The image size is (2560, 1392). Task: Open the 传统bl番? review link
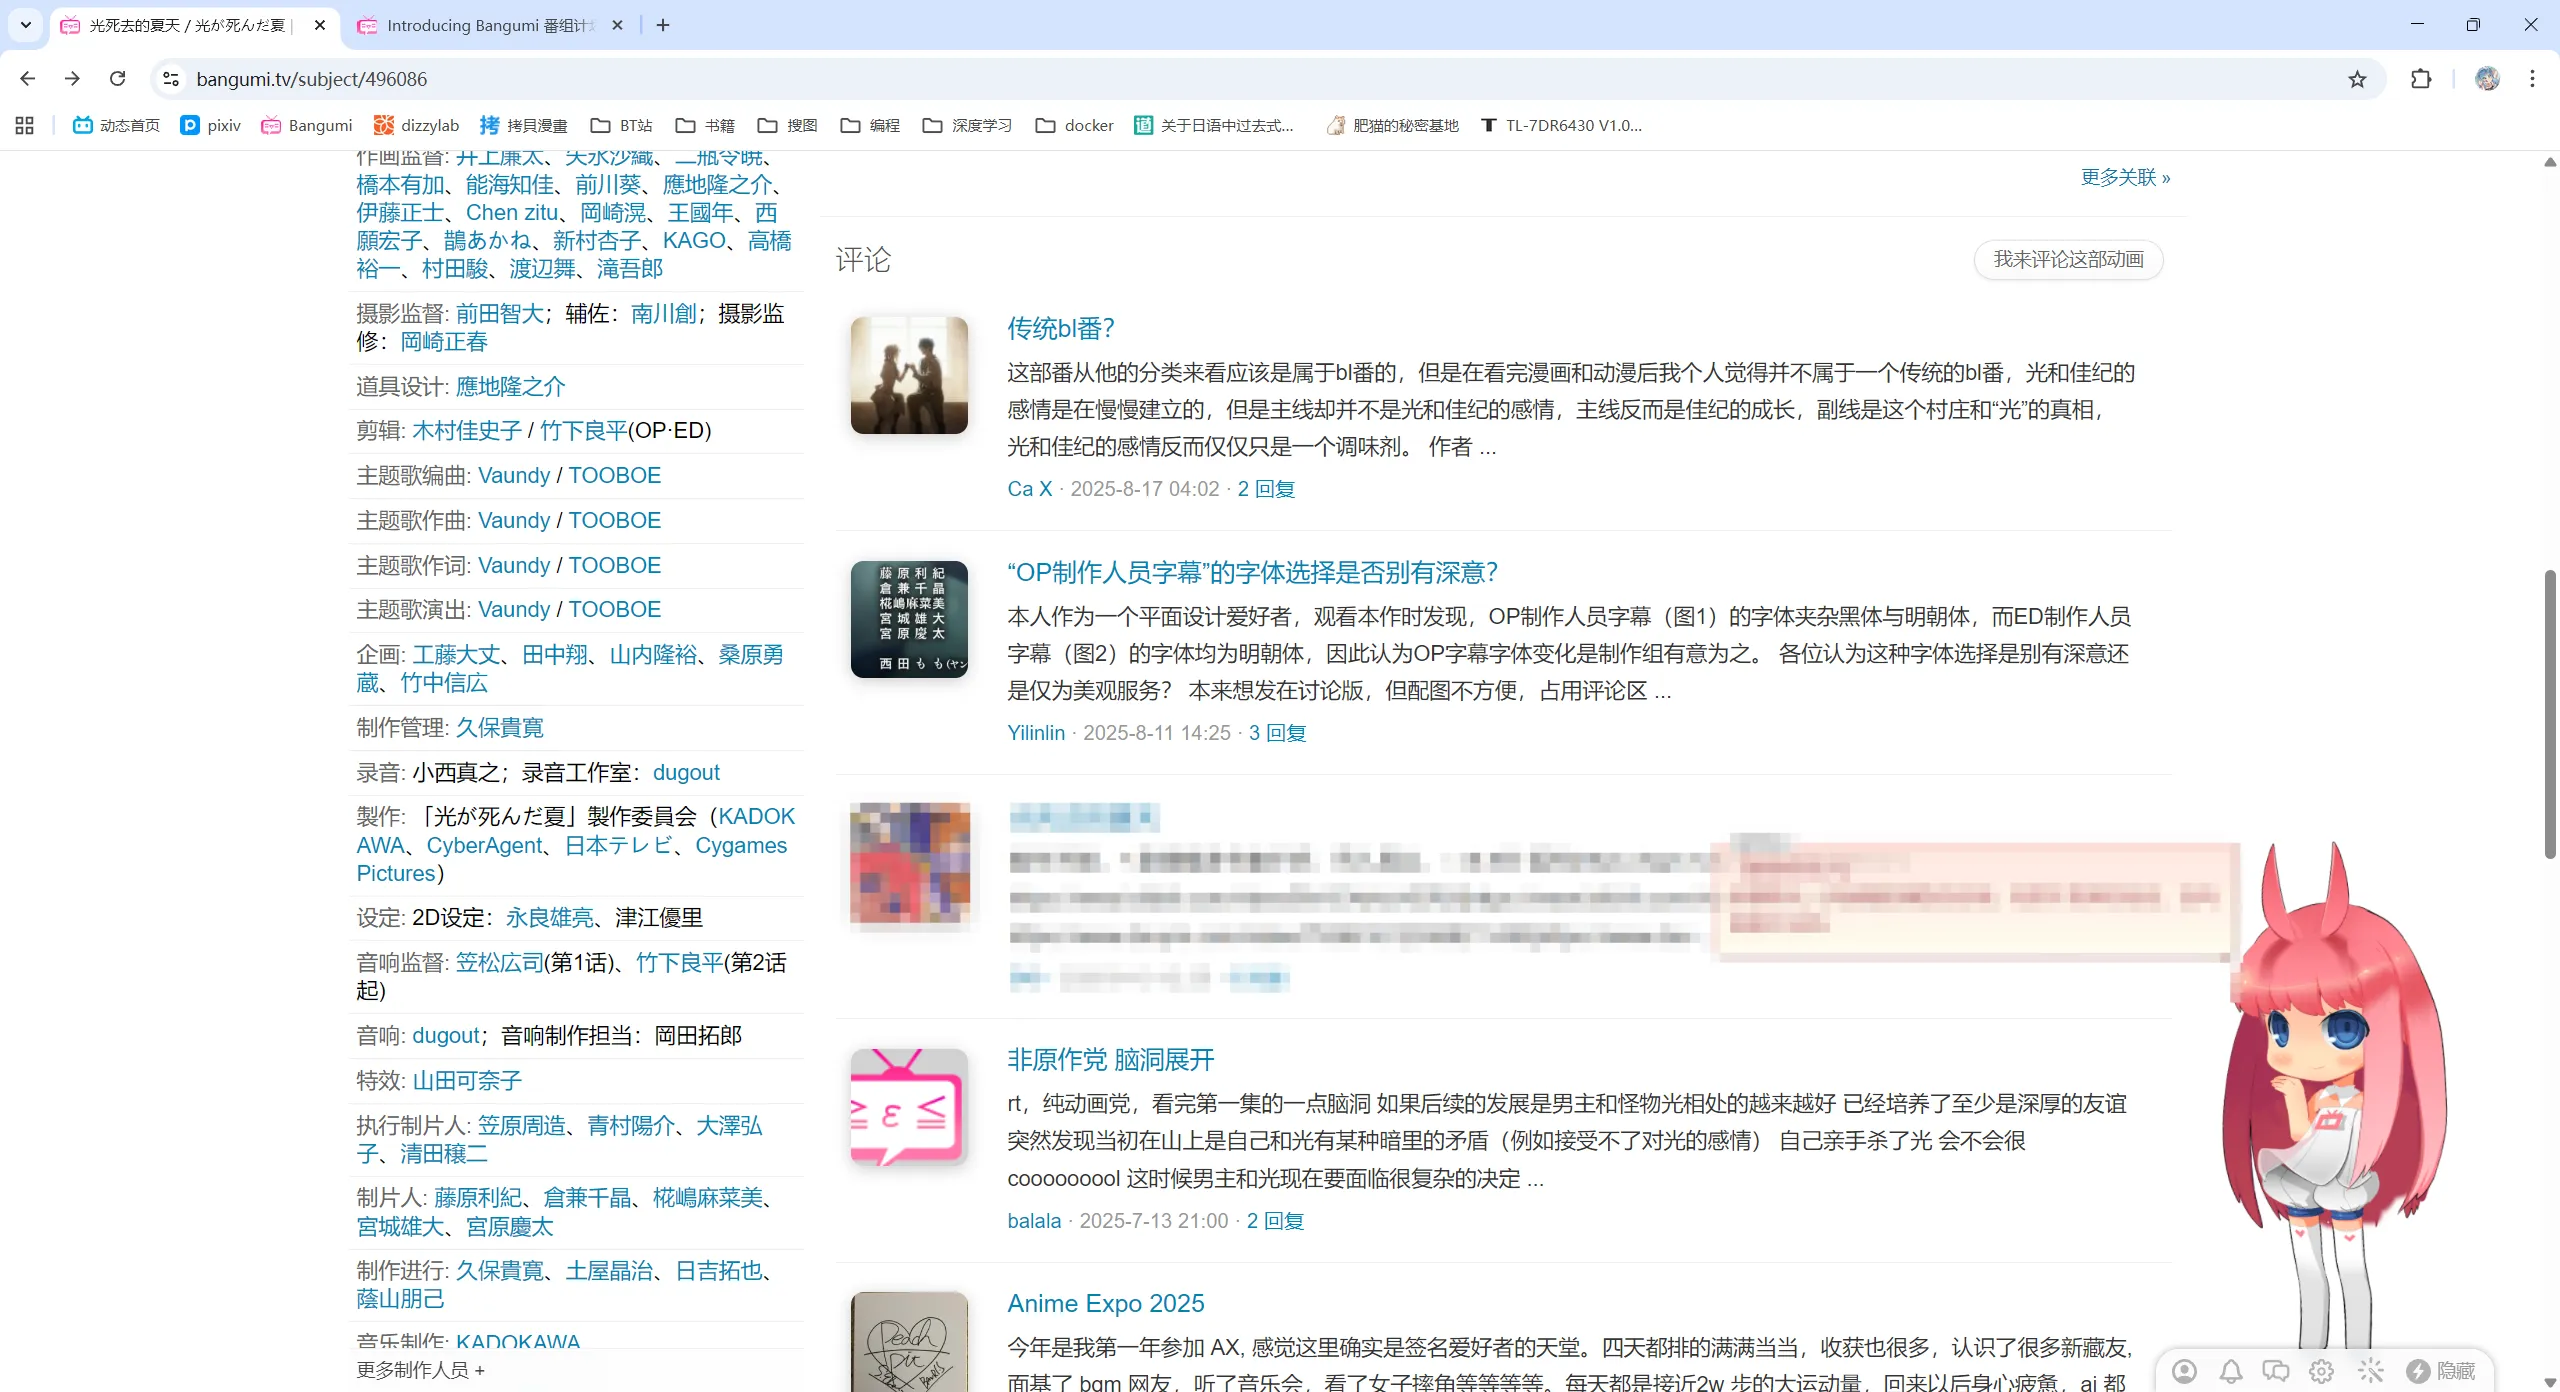coord(1060,328)
